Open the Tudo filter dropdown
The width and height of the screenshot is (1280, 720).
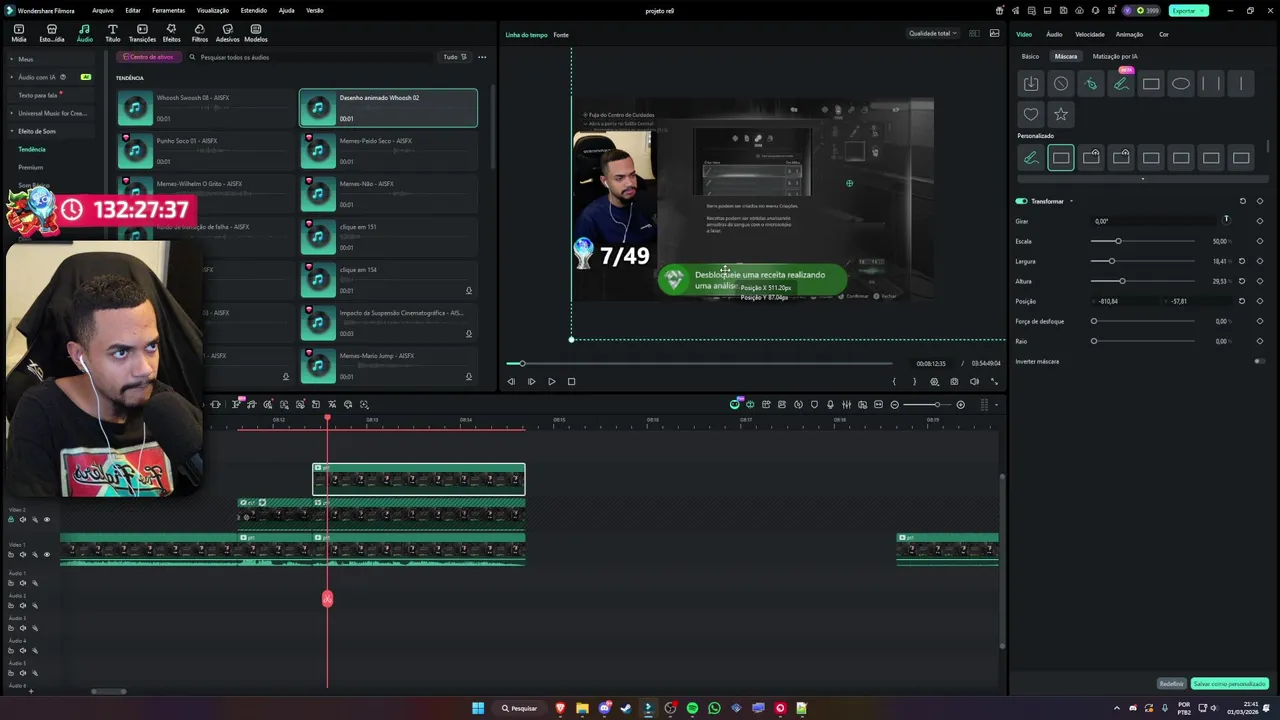[x=455, y=57]
